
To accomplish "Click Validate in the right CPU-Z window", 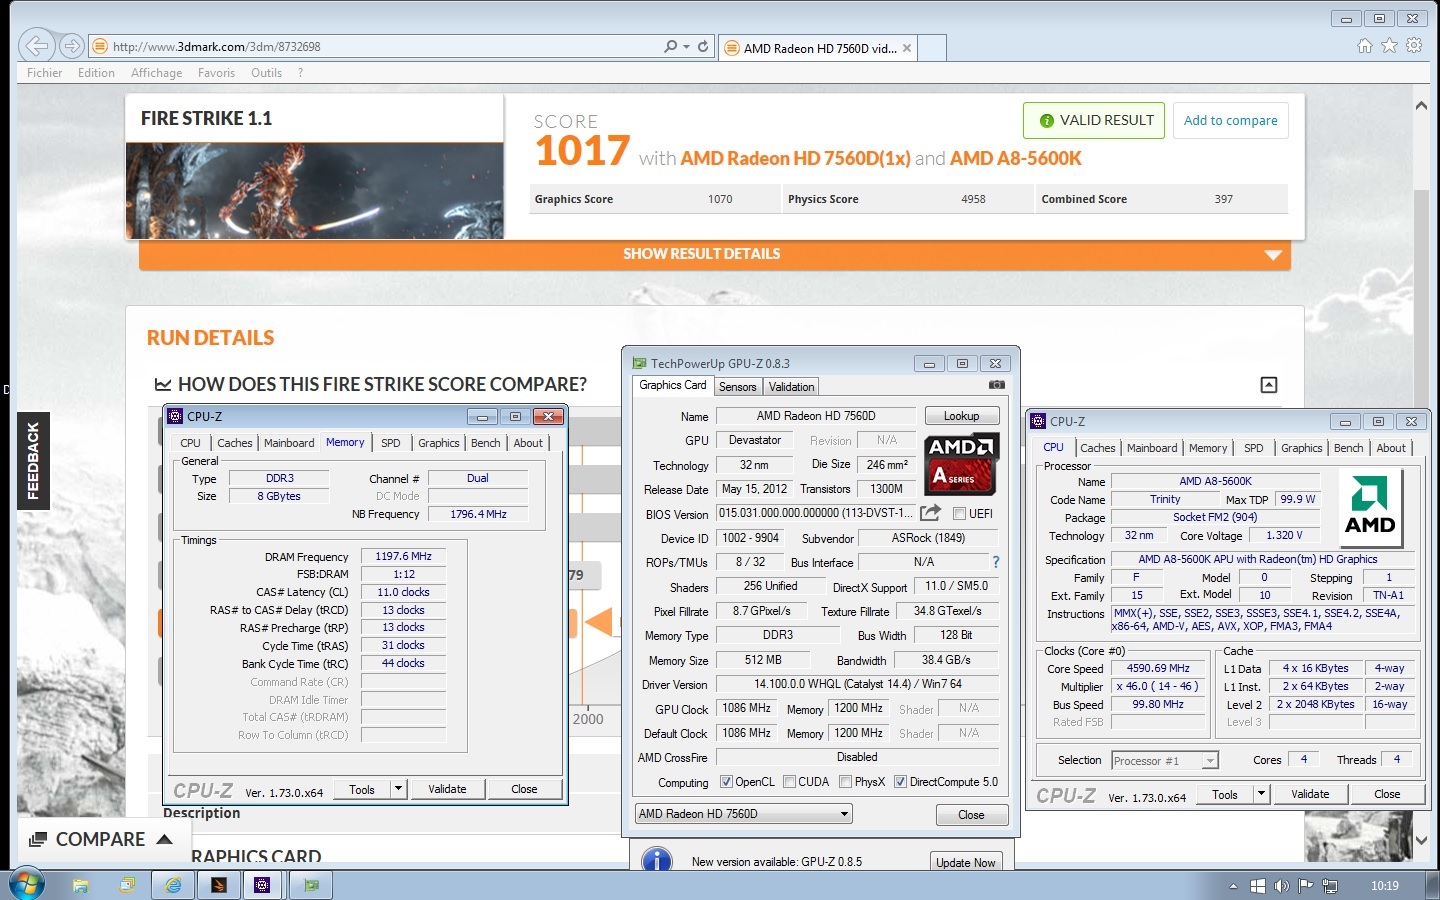I will [x=1310, y=794].
